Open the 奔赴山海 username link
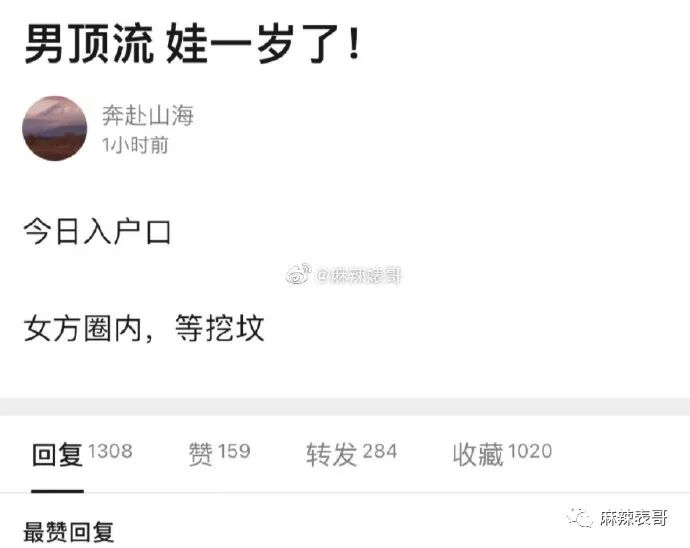Viewport: 690px width, 548px height. point(148,116)
